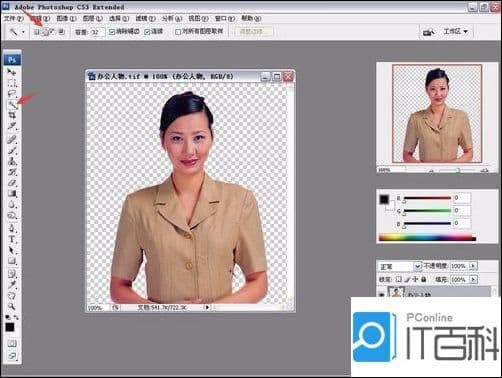Open the Window (窗口) menu
Screen dimensions: 502x378
[225, 19]
